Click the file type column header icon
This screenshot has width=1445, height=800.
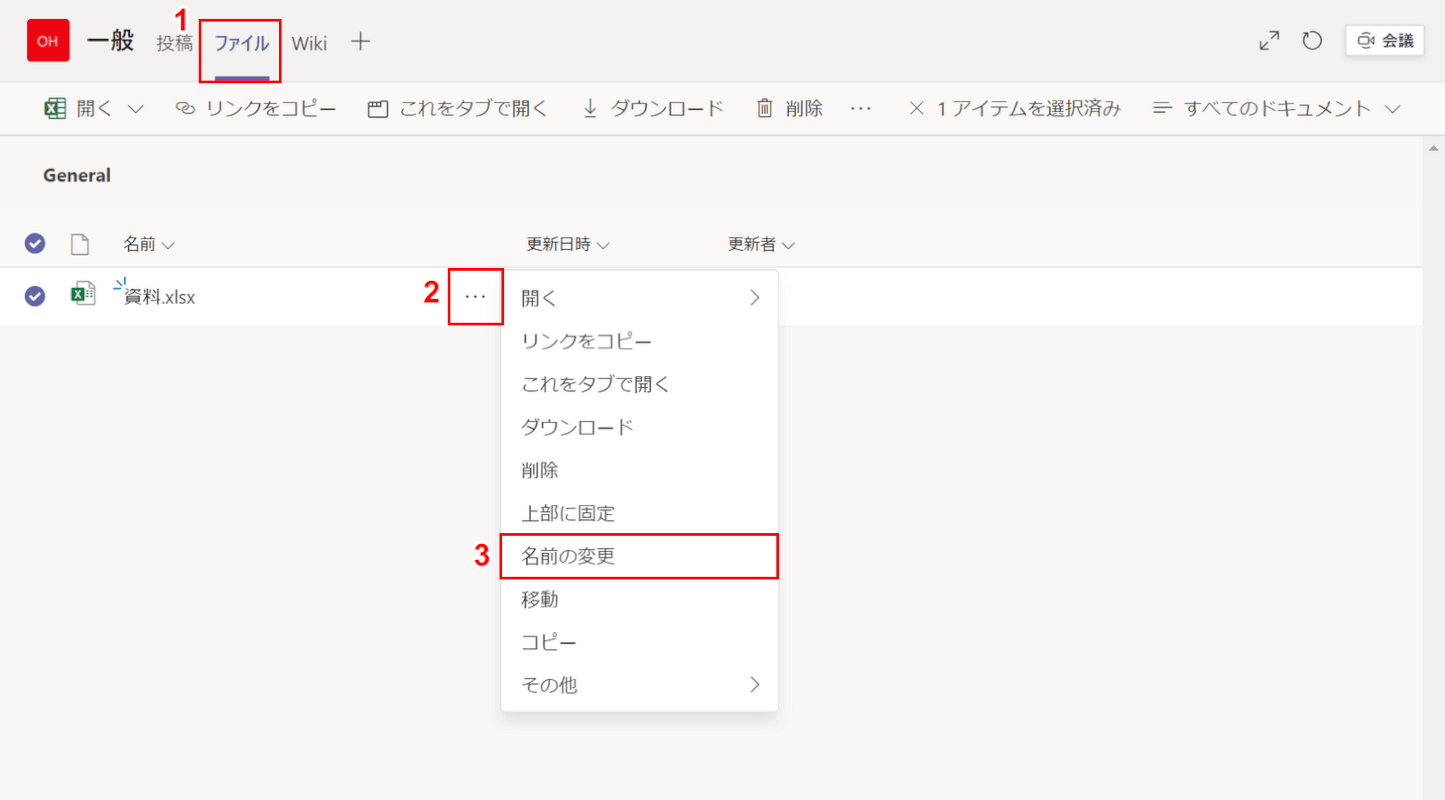pos(80,244)
